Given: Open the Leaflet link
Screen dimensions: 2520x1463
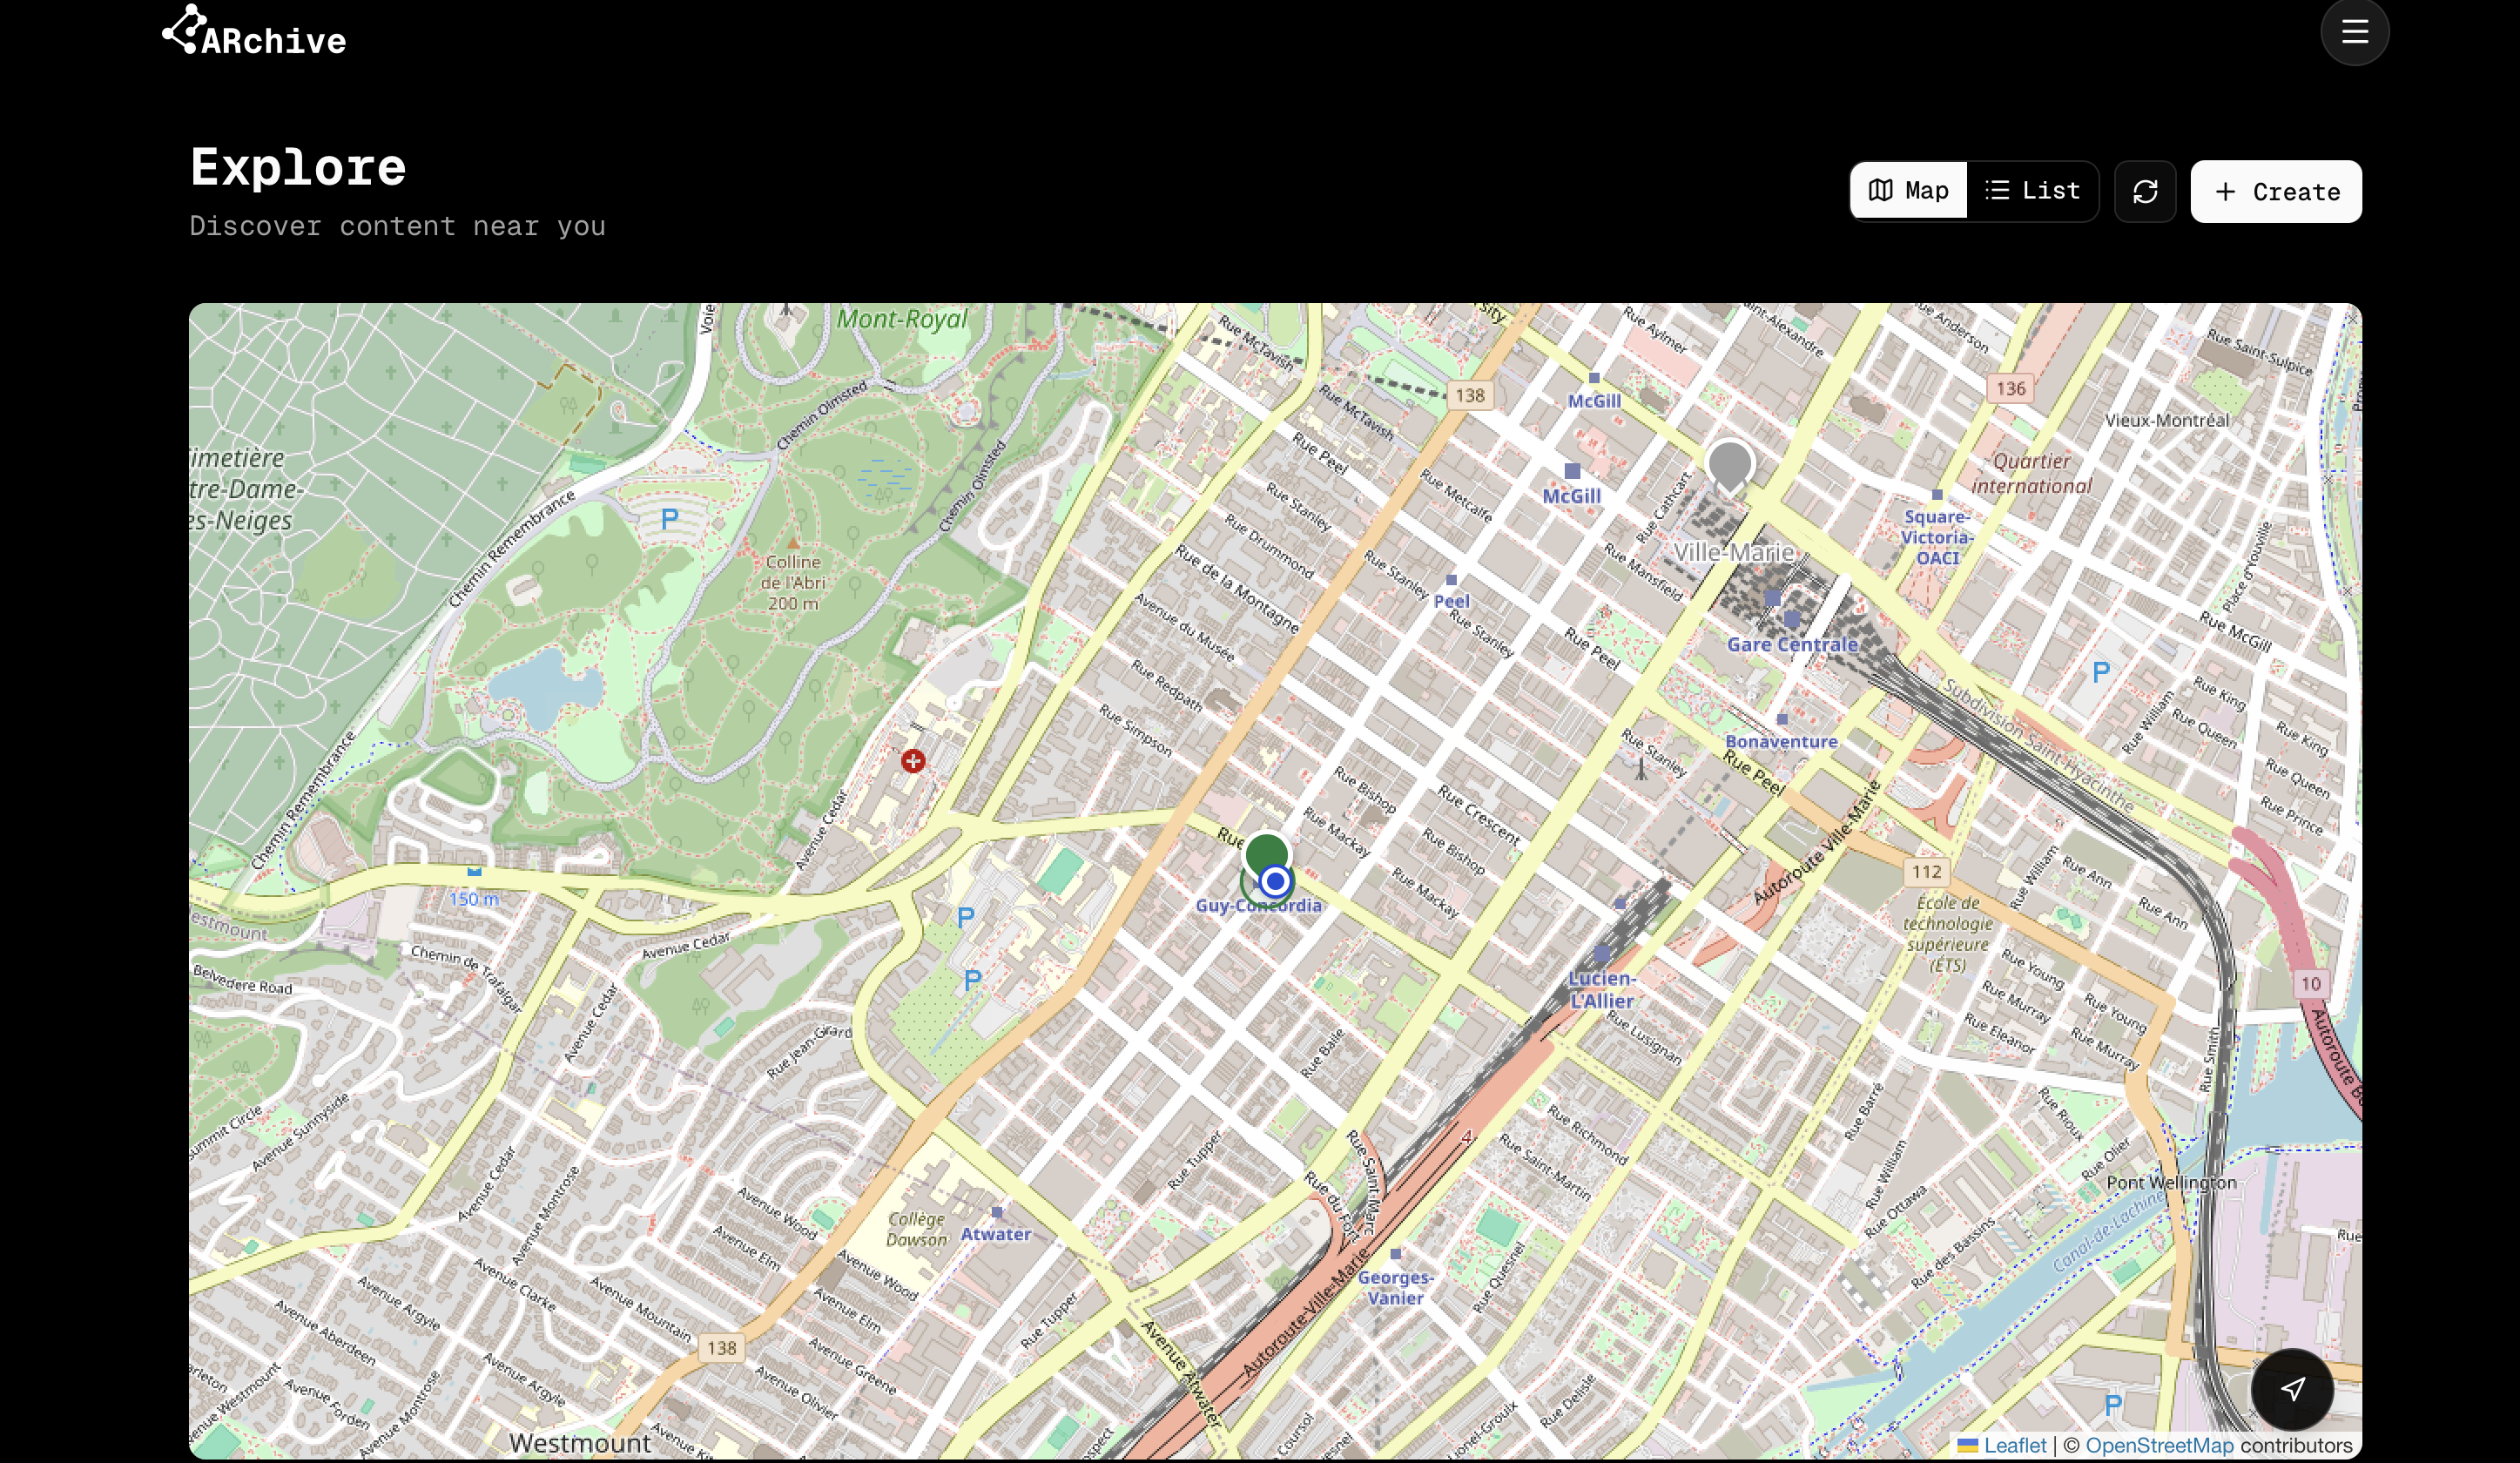Looking at the screenshot, I should coord(2013,1445).
